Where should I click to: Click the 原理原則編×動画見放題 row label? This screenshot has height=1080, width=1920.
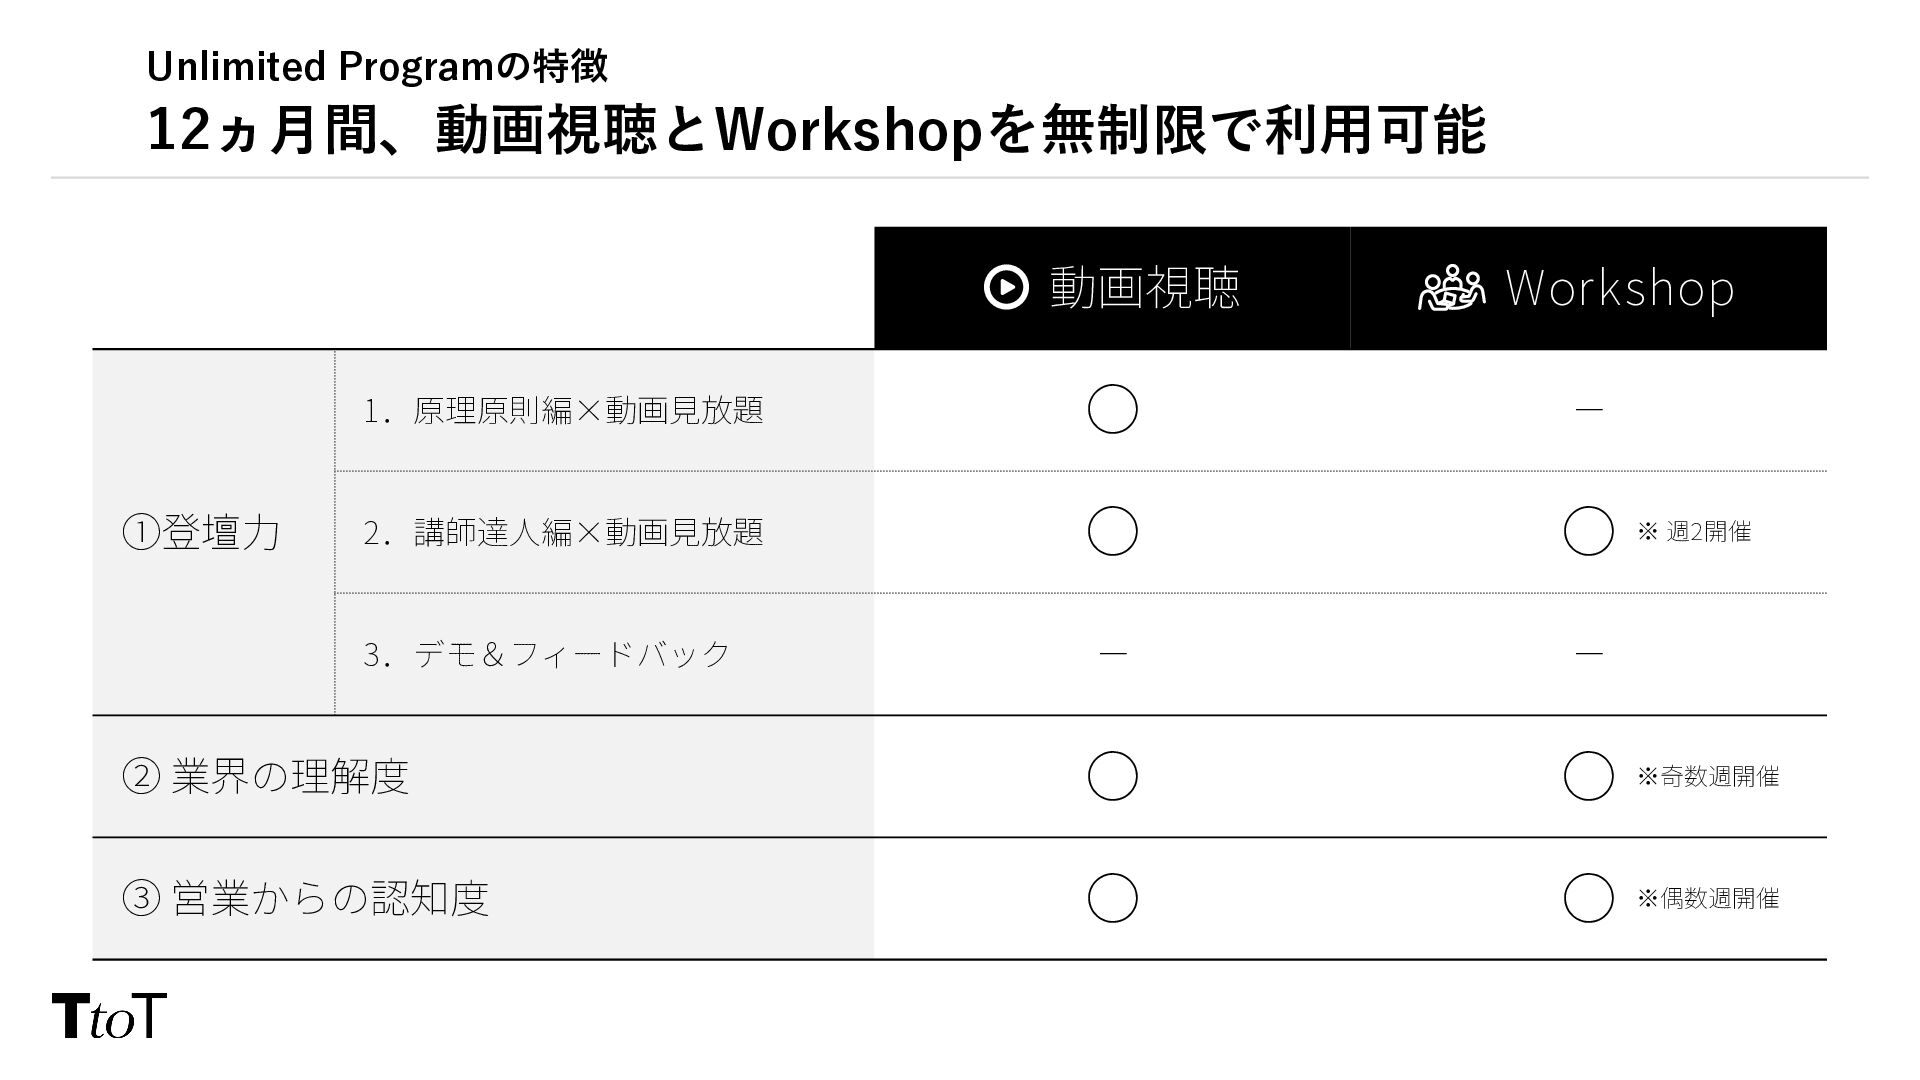(x=563, y=410)
